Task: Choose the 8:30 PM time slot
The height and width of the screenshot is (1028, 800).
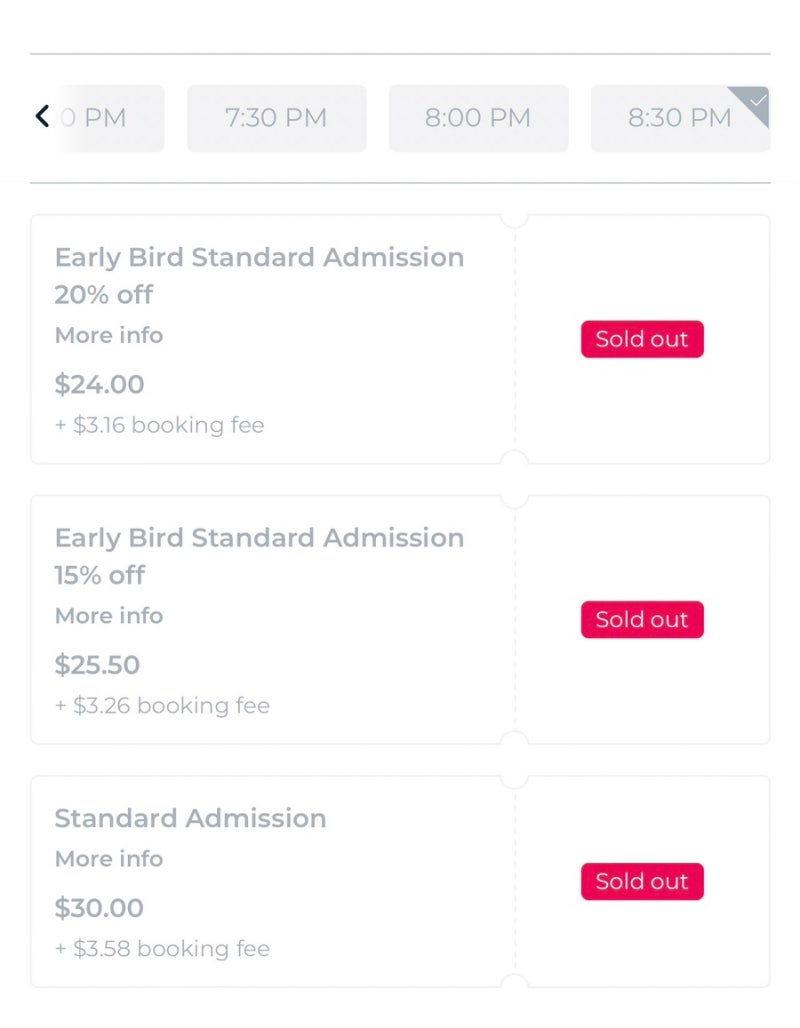Action: (680, 118)
